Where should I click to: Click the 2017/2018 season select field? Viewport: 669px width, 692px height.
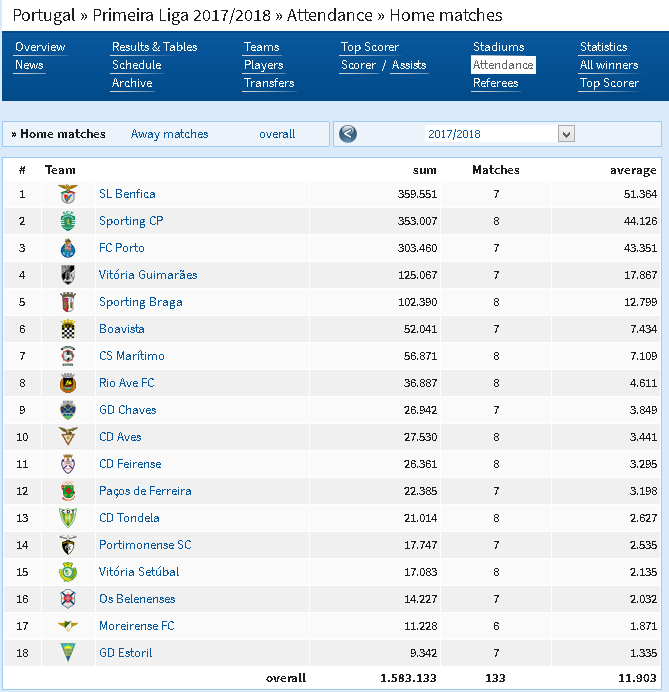pyautogui.click(x=500, y=134)
